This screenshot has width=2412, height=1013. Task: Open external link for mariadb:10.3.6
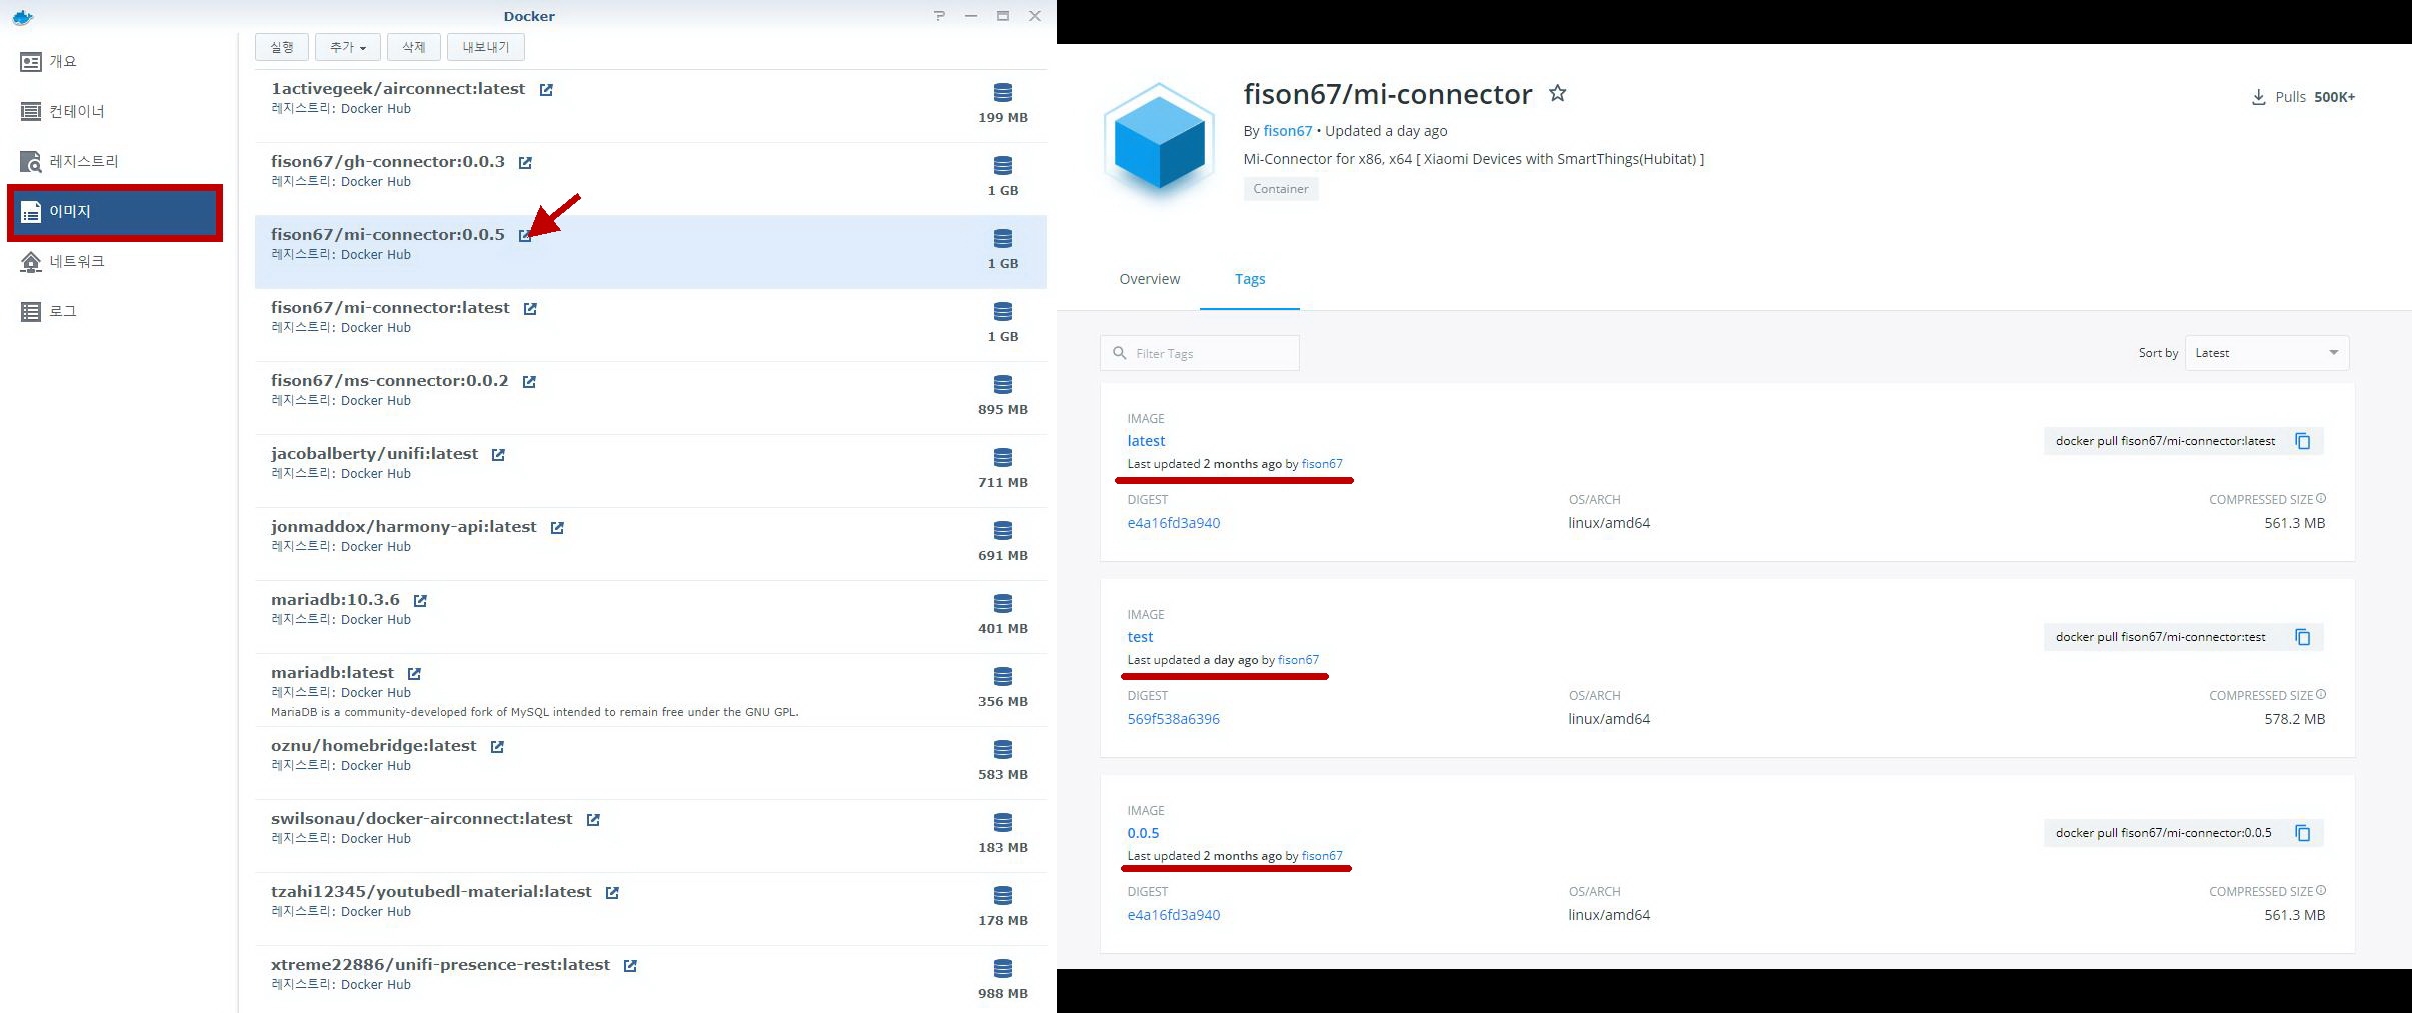(x=420, y=601)
